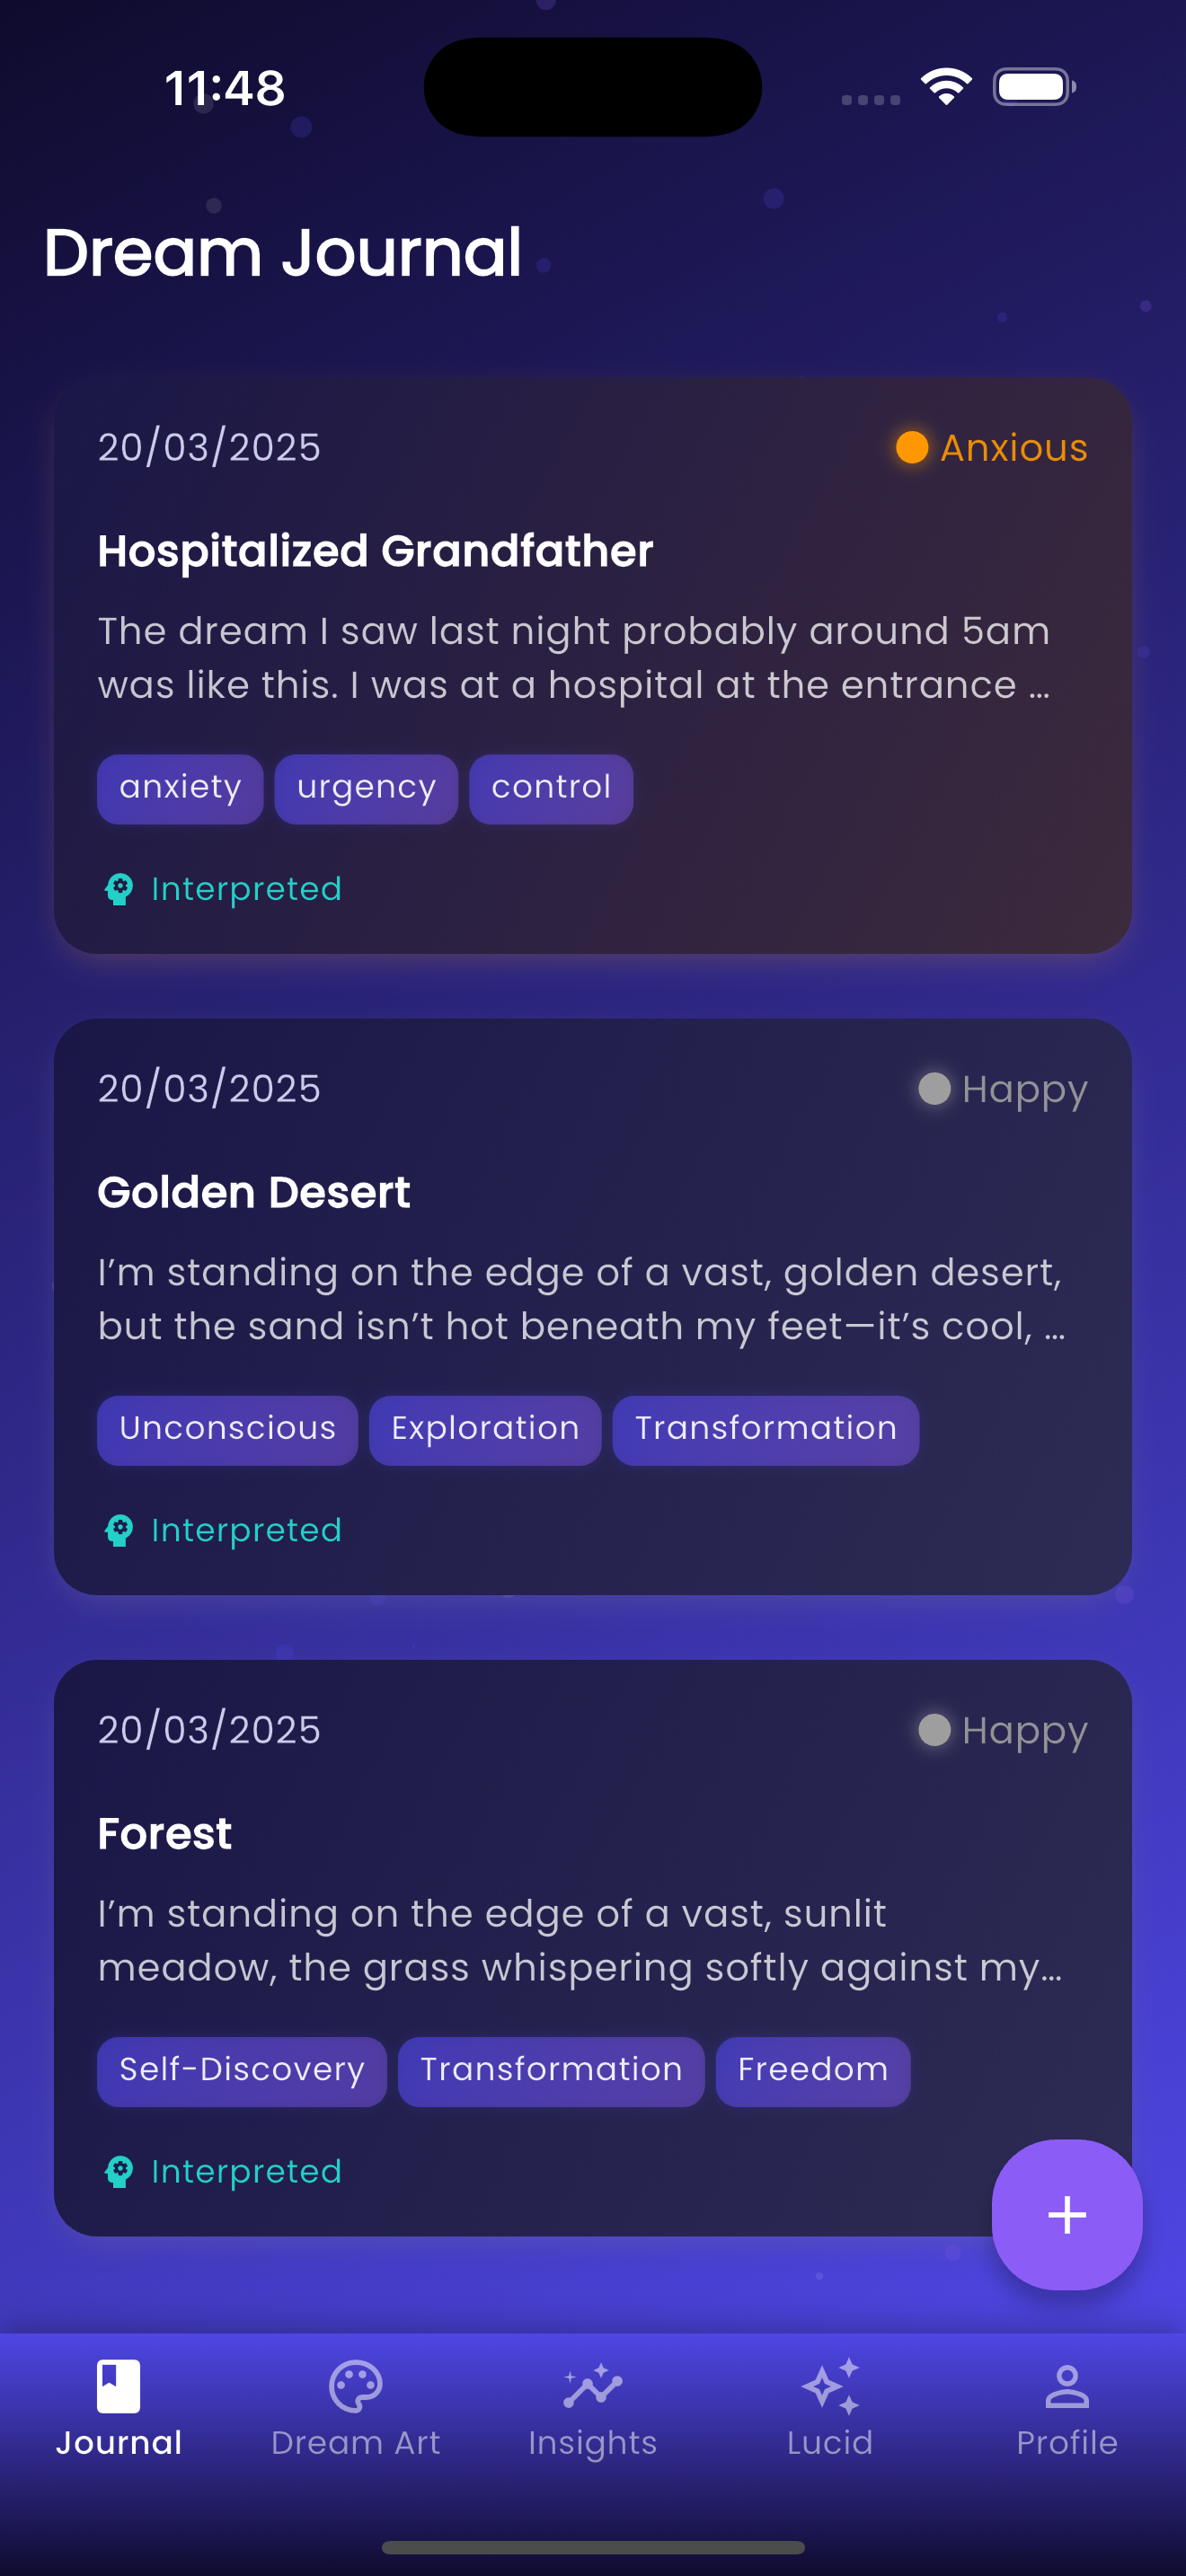Select the Journal bookmark icon
Image resolution: width=1186 pixels, height=2576 pixels.
point(118,2387)
